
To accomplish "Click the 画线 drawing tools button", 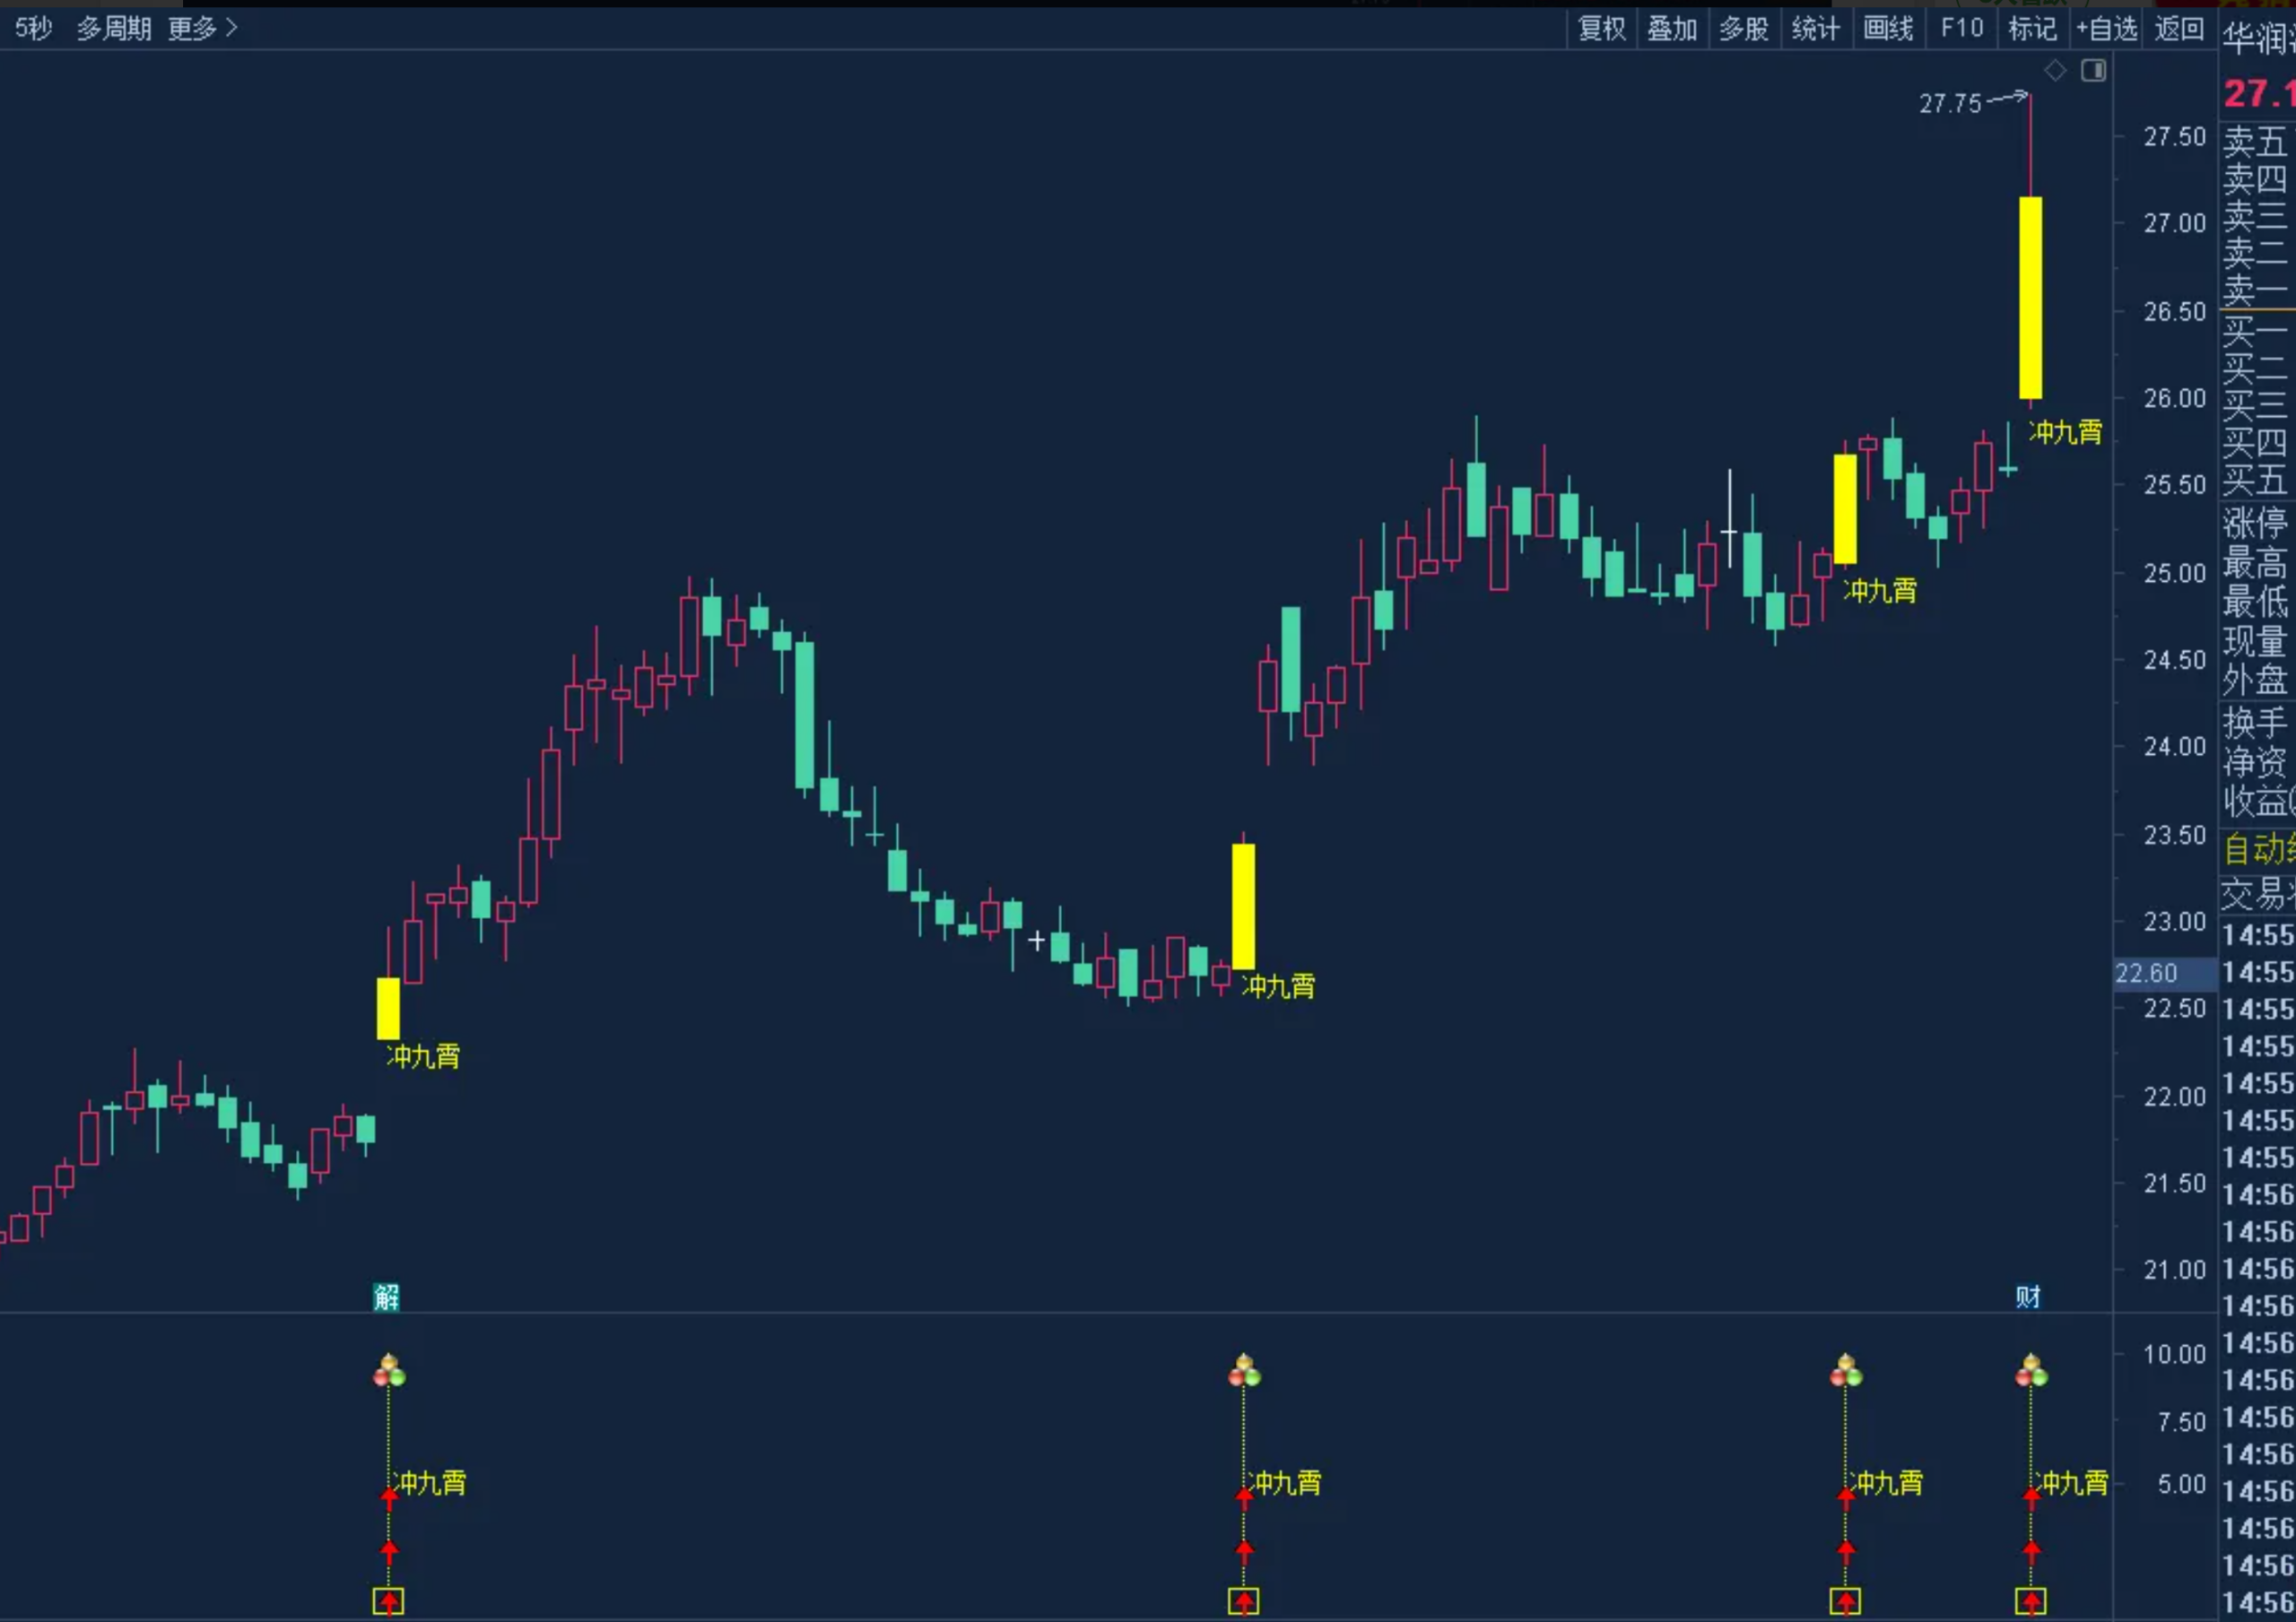I will point(1888,28).
